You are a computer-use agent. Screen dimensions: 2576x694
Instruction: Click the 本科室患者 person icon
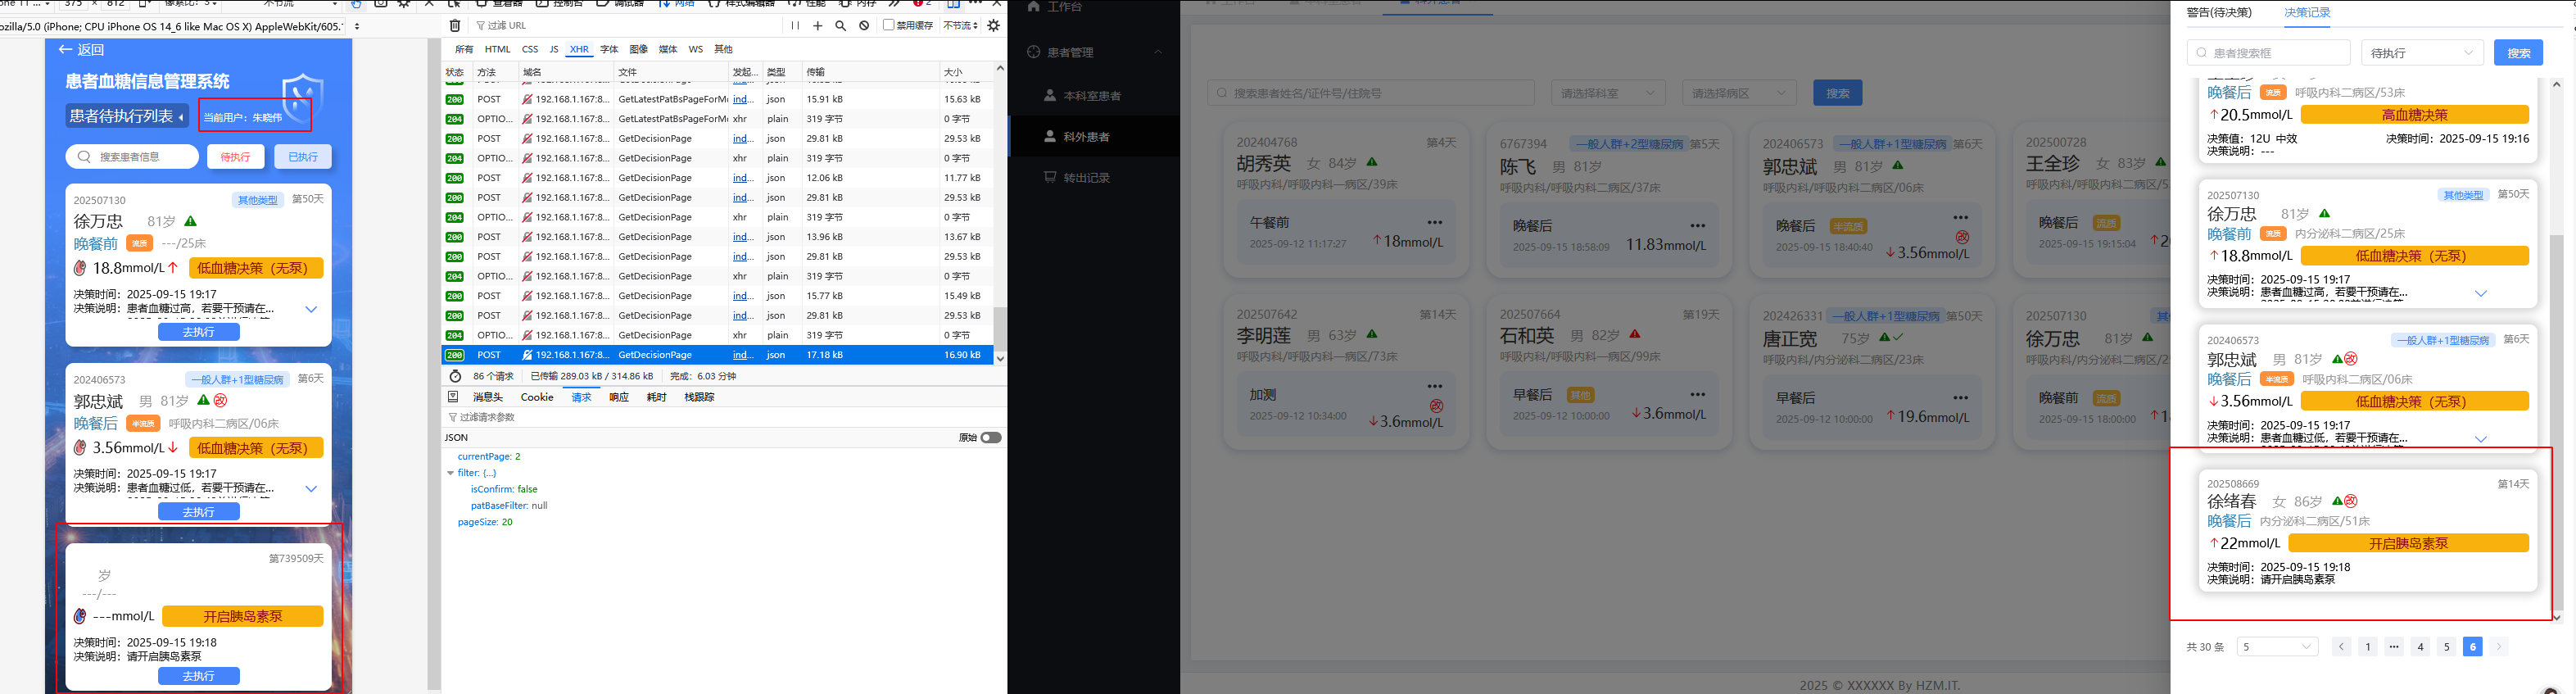[x=1050, y=96]
